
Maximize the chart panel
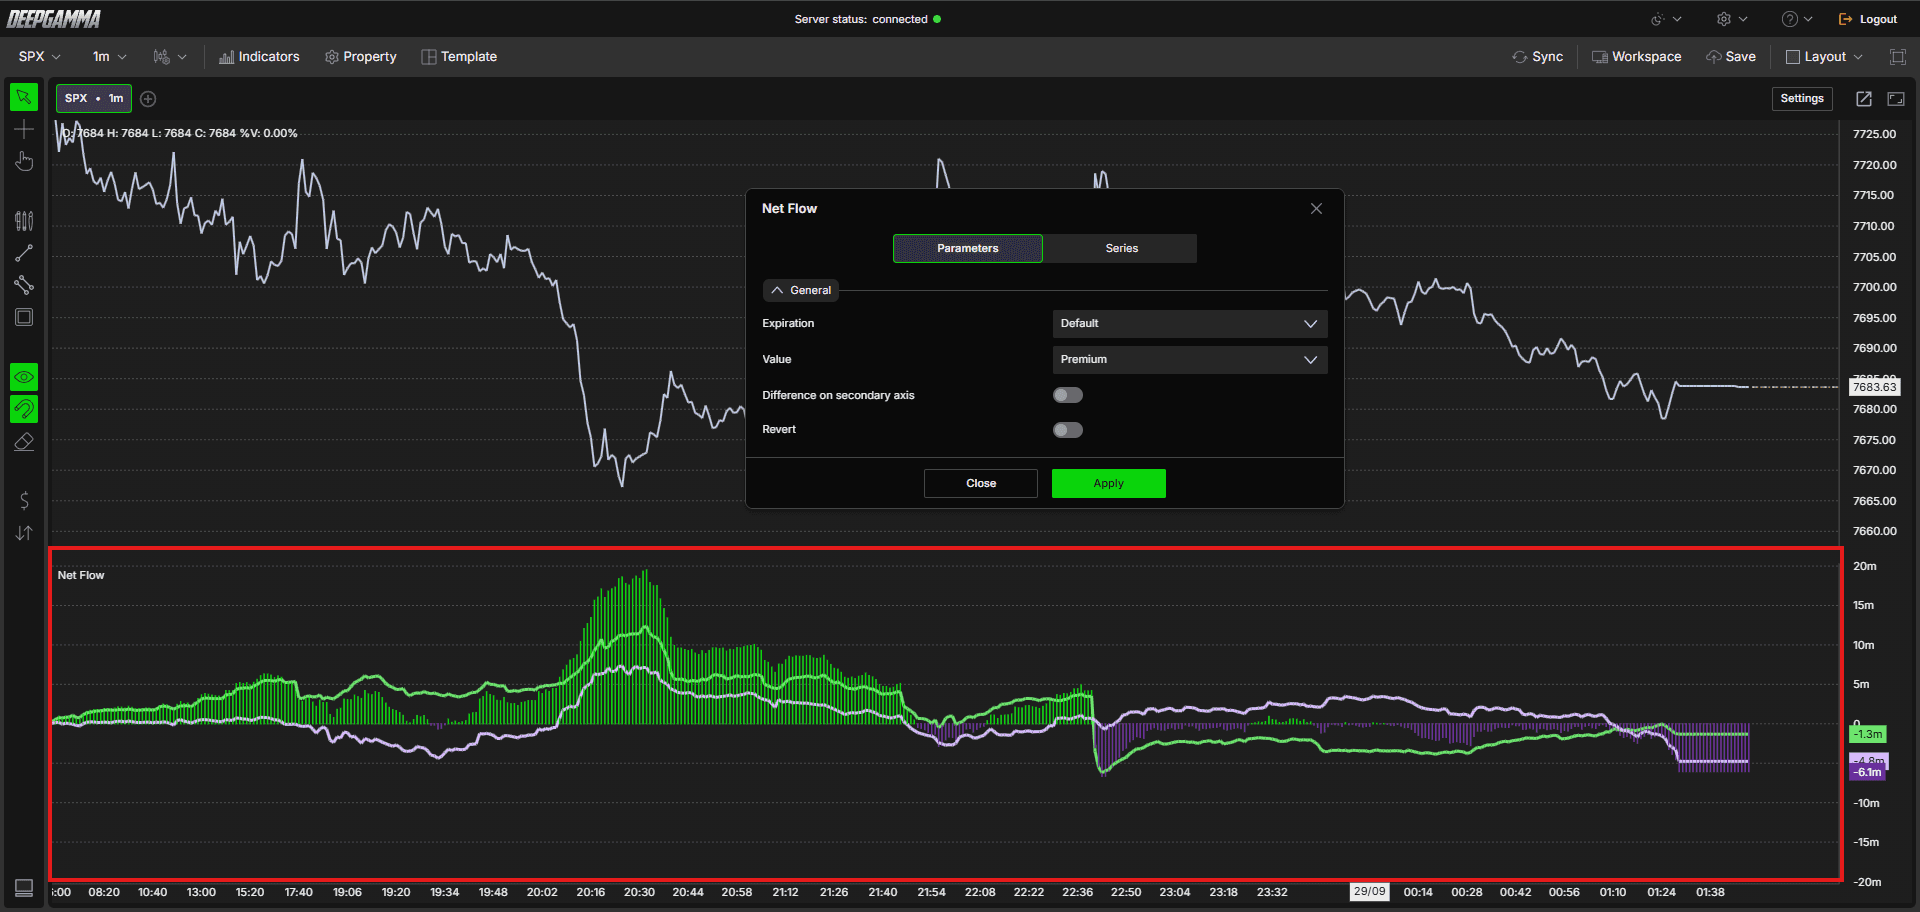pos(1896,98)
